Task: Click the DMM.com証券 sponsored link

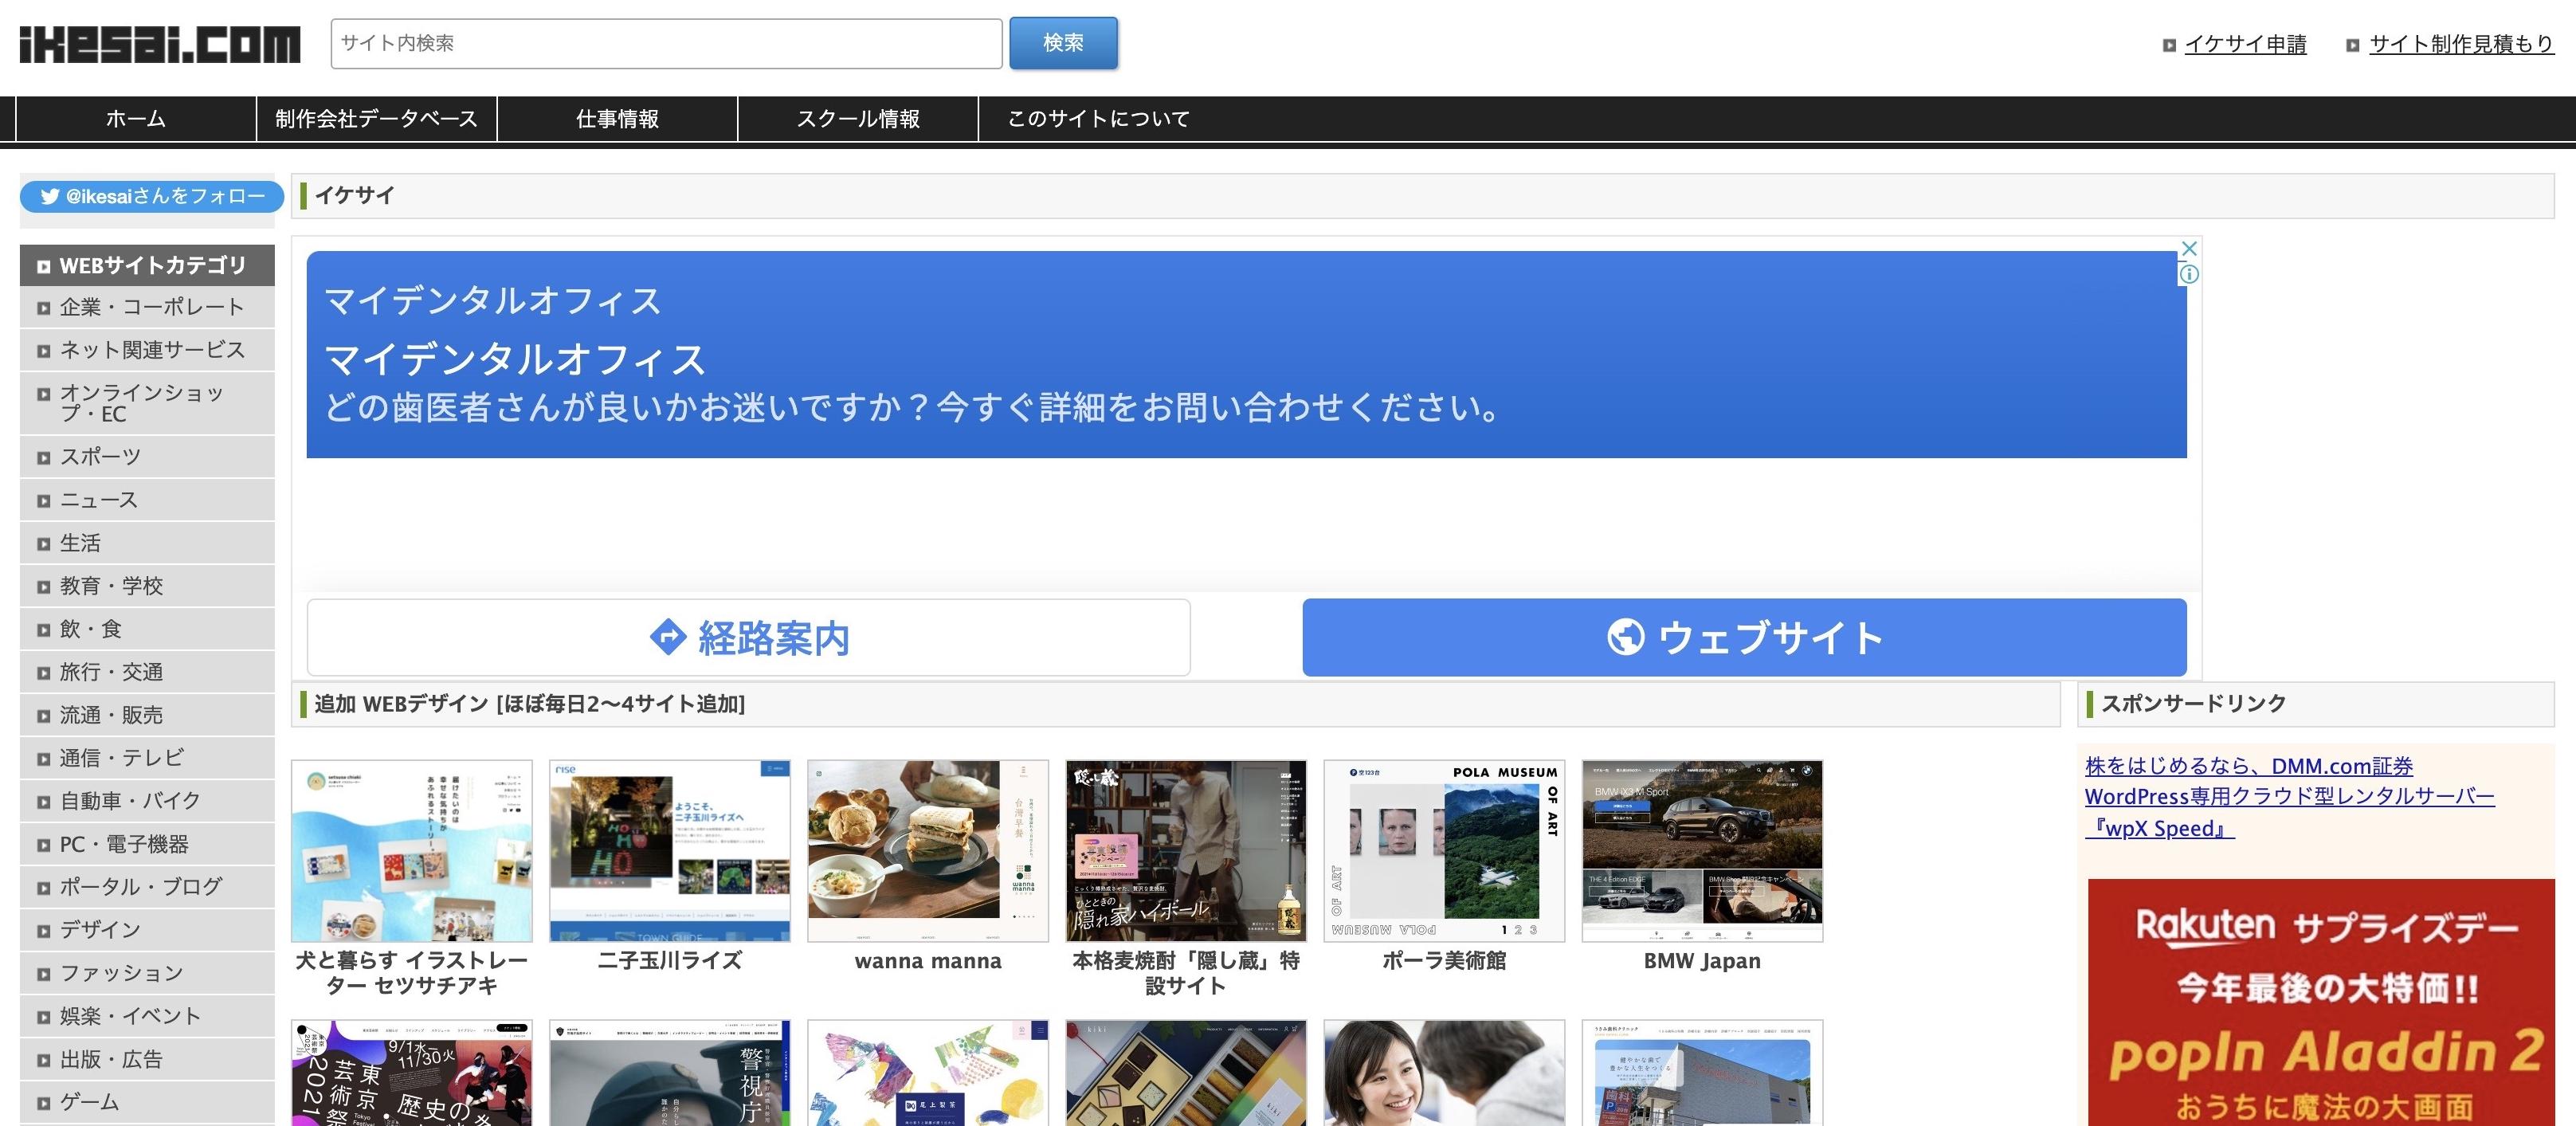Action: click(x=2248, y=766)
